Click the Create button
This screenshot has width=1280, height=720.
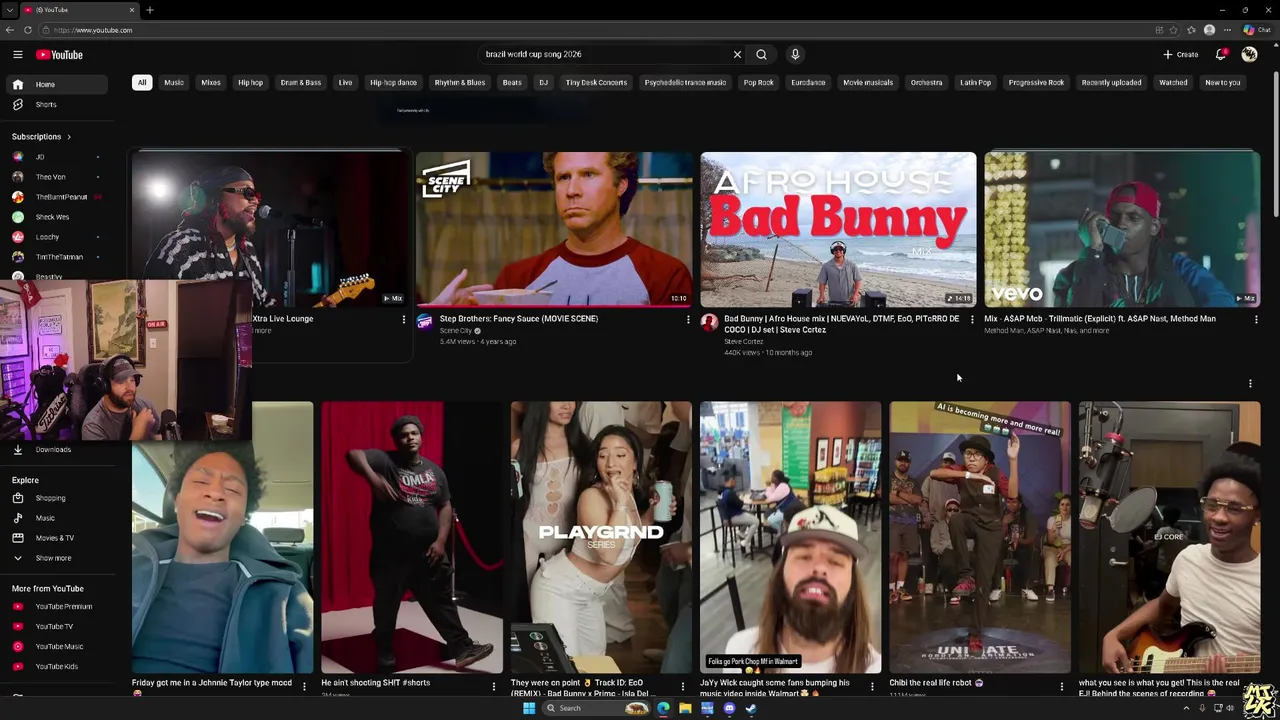(1180, 54)
